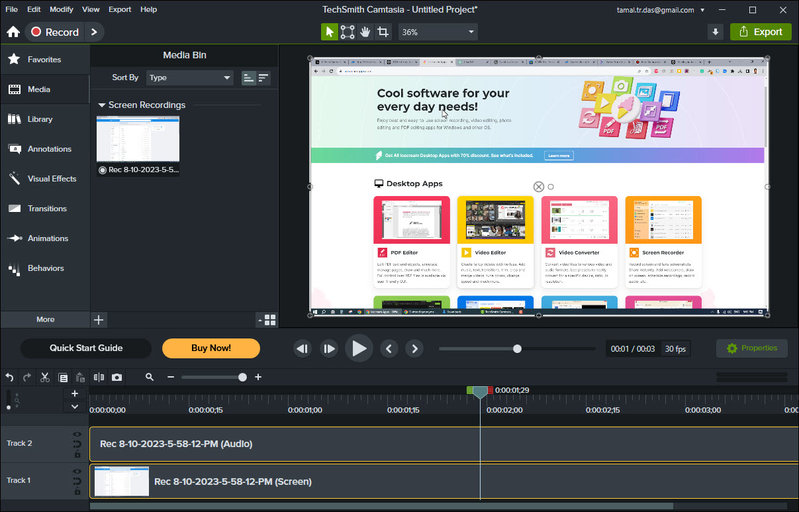Play the video preview
Viewport: 799px width, 512px height.
pyautogui.click(x=359, y=349)
